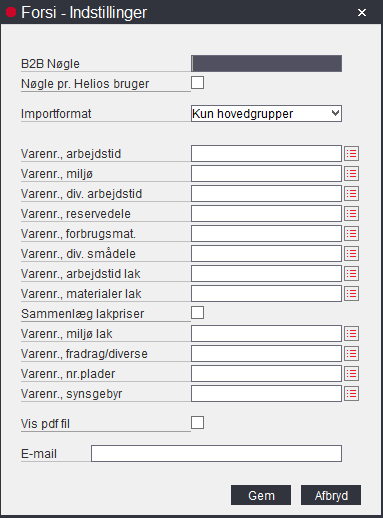Focus the E-mail input field

pos(216,453)
